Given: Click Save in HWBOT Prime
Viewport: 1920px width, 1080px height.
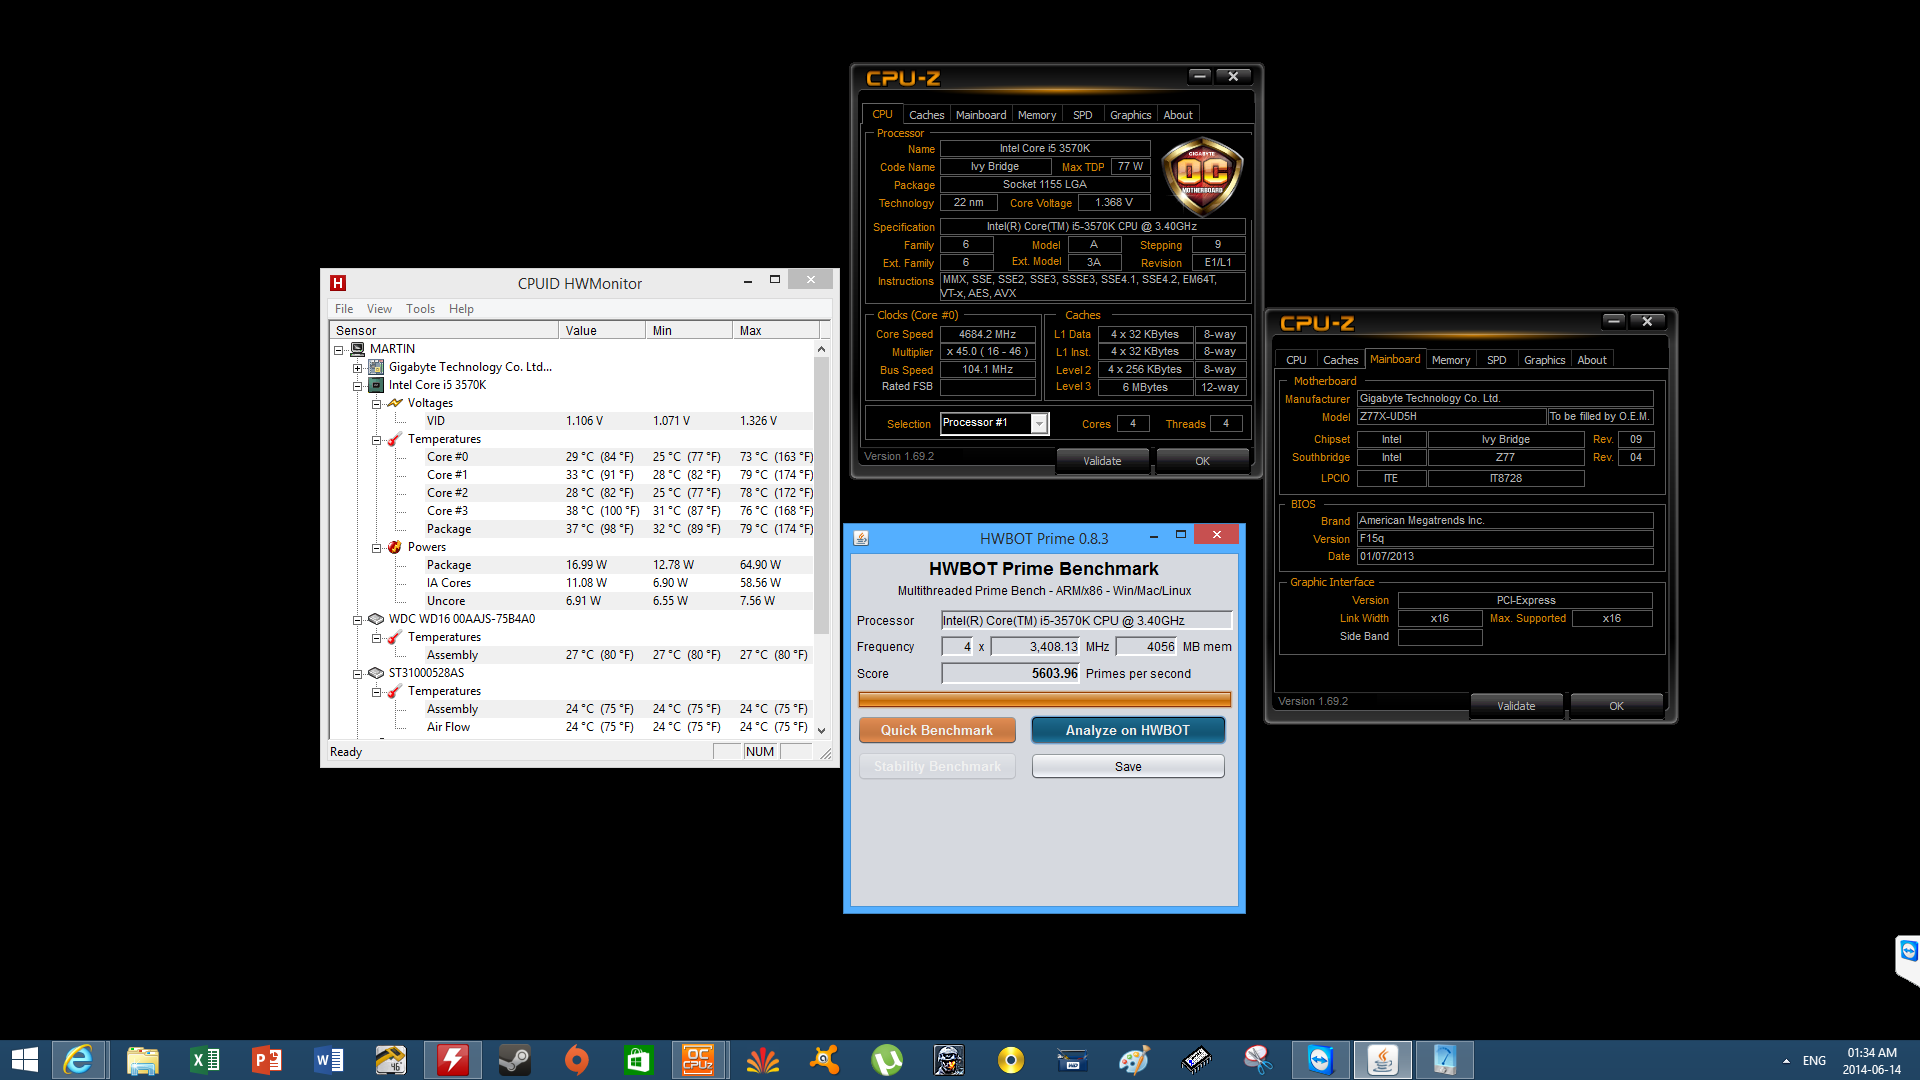Looking at the screenshot, I should point(1128,766).
